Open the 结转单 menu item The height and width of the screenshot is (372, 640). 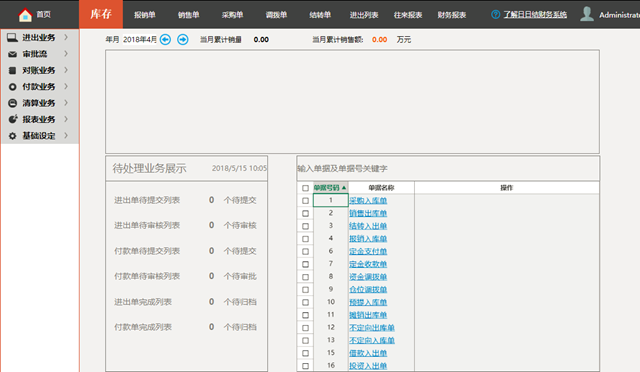point(320,15)
